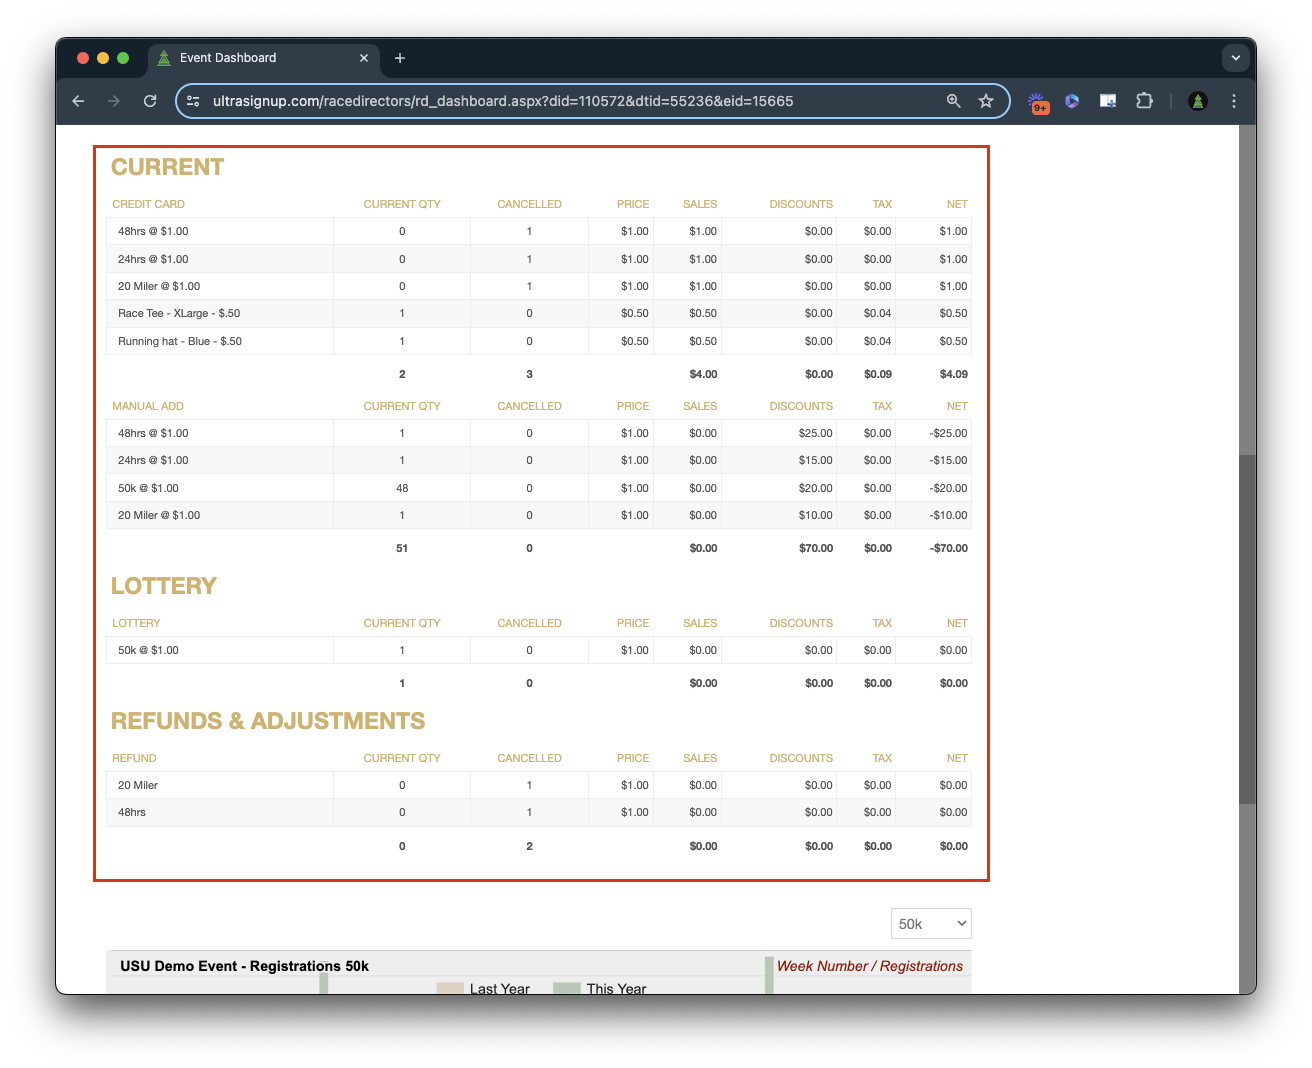Click the This Year legend swatch
The image size is (1312, 1068).
point(567,988)
